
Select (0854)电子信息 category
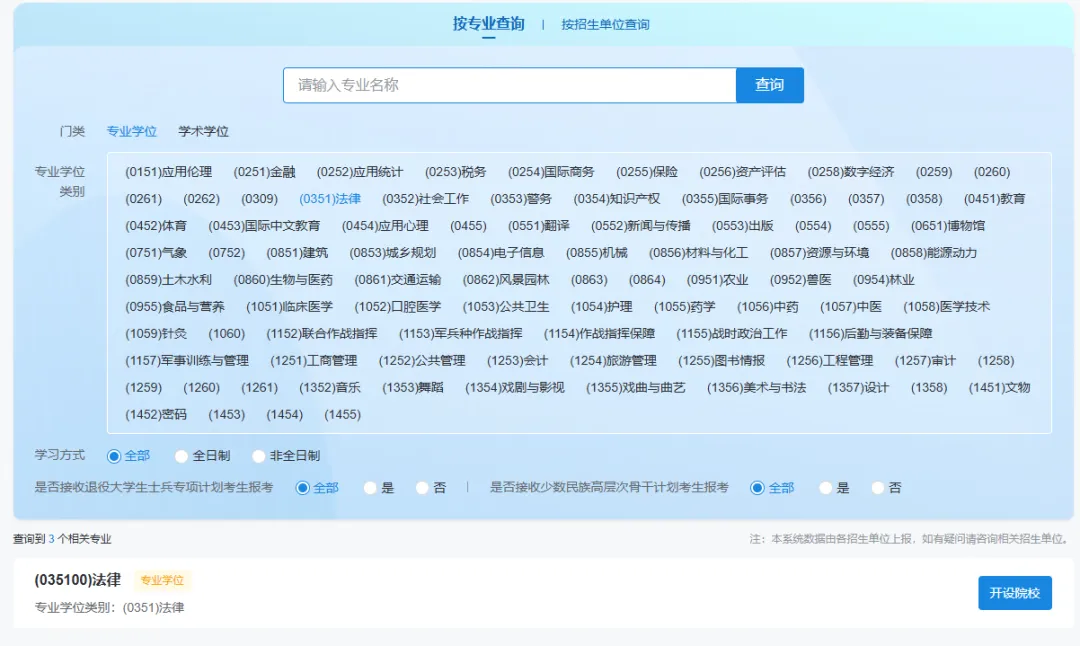[x=501, y=253]
